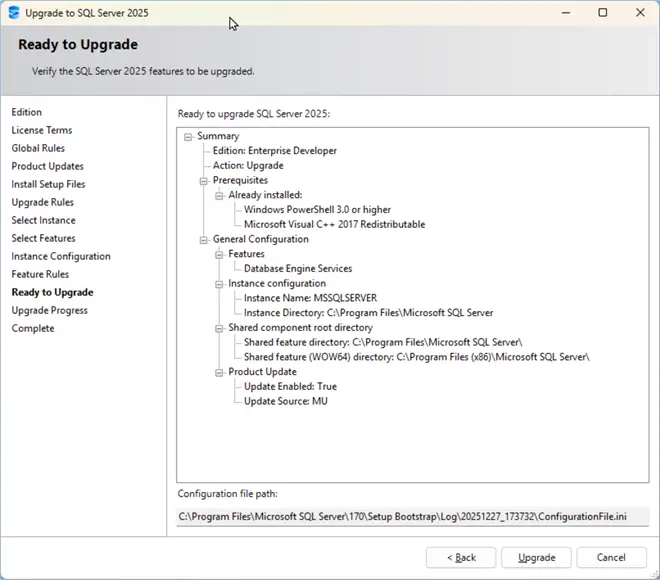Viewport: 660px width, 580px height.
Task: Select the Prerequisites tree item
Action: tap(240, 180)
